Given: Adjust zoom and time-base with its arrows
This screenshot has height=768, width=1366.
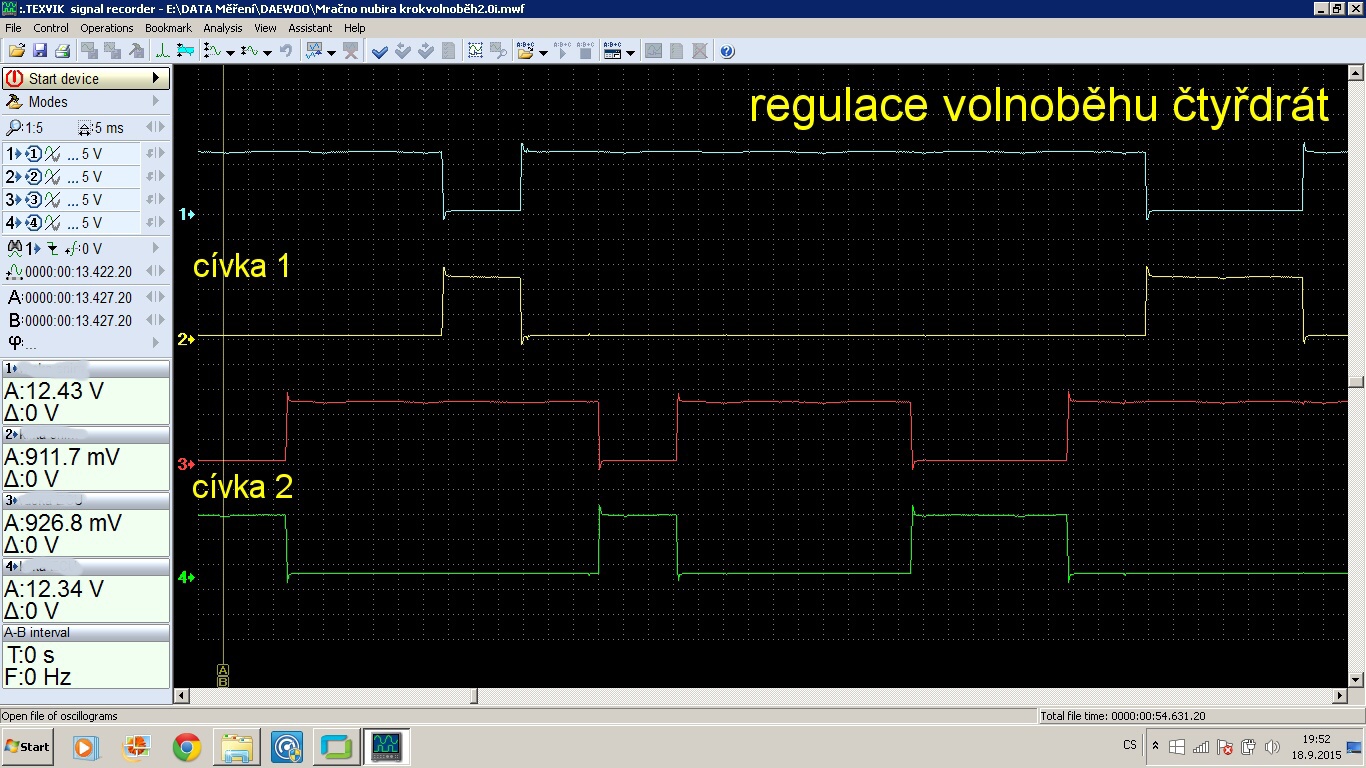Looking at the screenshot, I should (155, 128).
